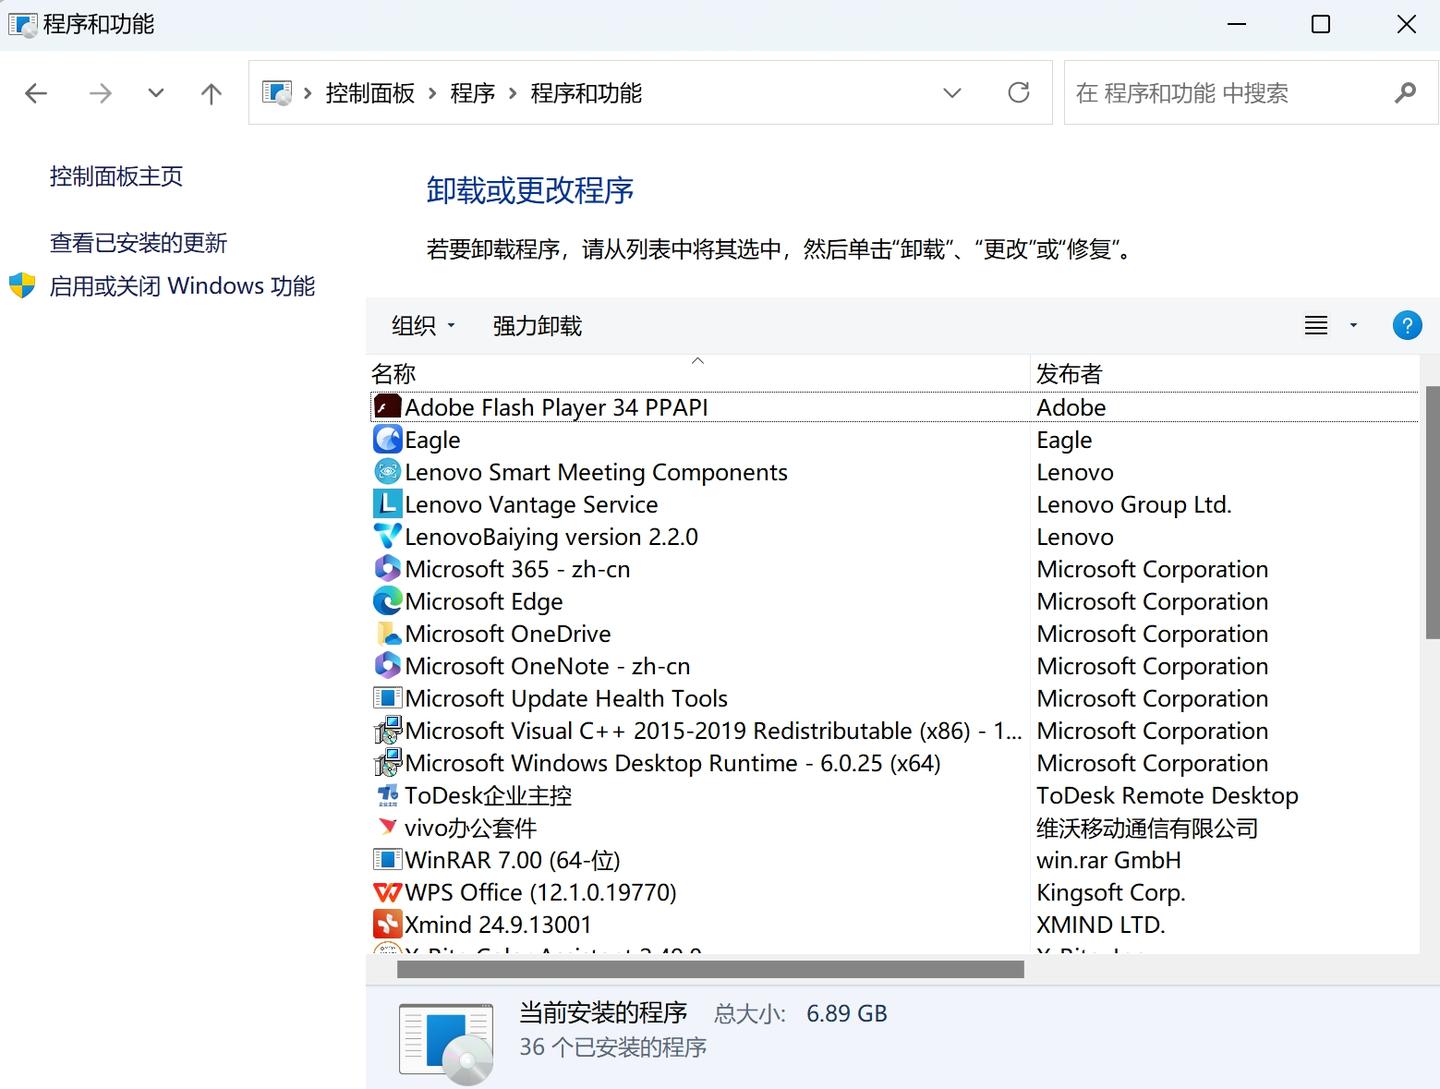Screen dimensions: 1440x1089
Task: Open the 组织 dropdown menu
Action: [423, 326]
